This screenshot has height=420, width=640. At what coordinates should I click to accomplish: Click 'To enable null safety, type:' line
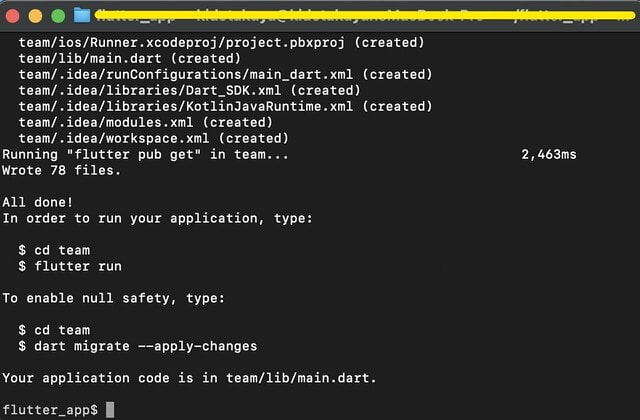coord(113,298)
